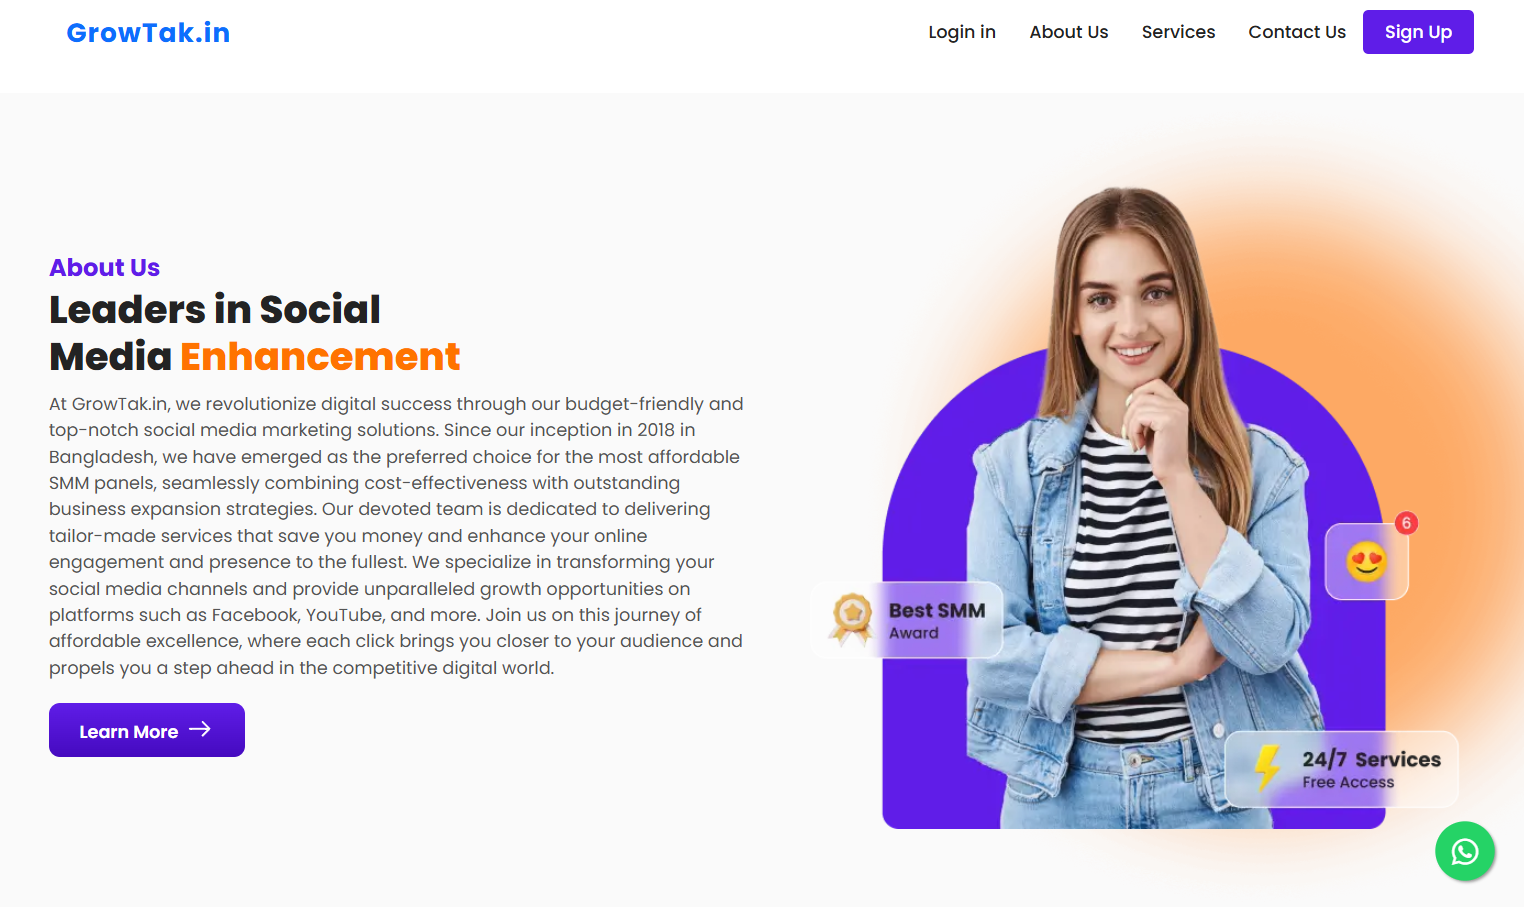Click the Leaders in Social heading
This screenshot has height=907, width=1524.
point(215,310)
